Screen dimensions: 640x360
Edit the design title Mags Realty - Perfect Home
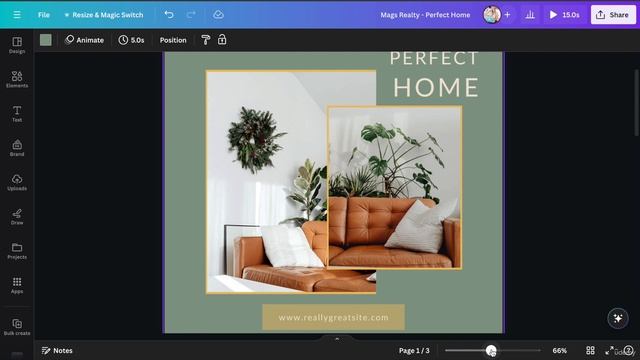point(425,15)
